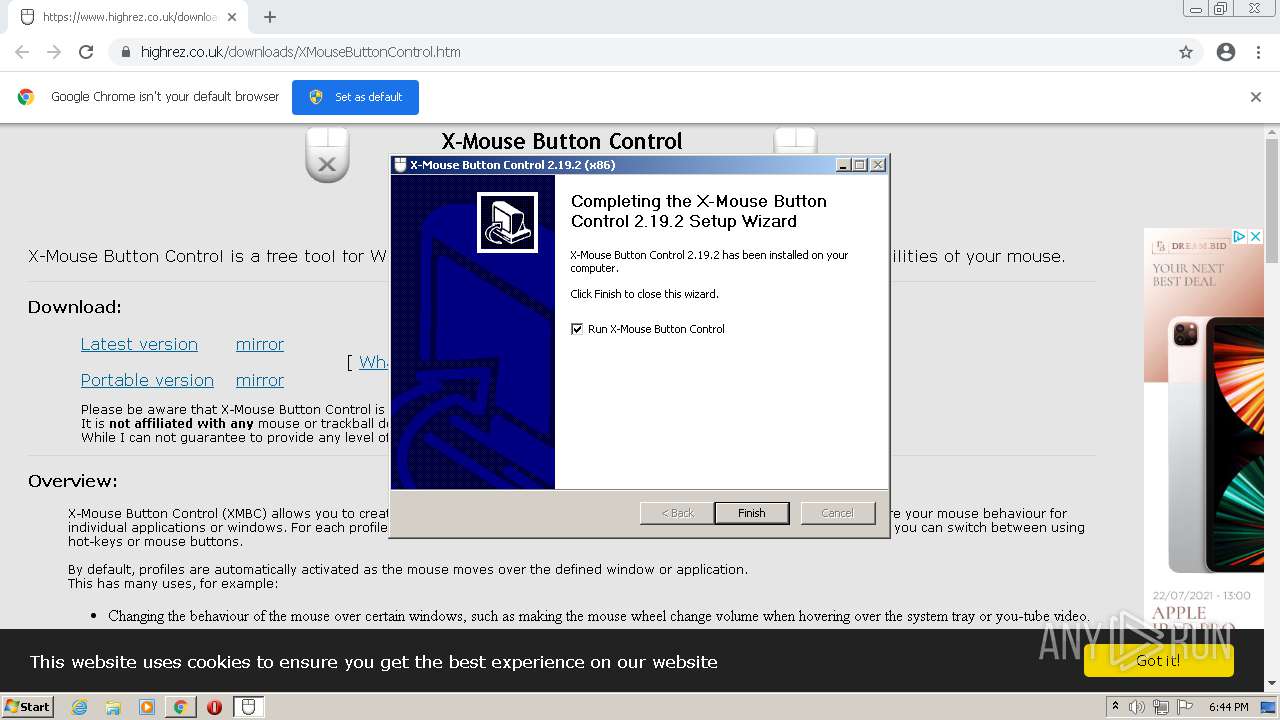Screen dimensions: 1280x720
Task: Click the system clock showing 6:44 PM
Action: pos(1228,707)
